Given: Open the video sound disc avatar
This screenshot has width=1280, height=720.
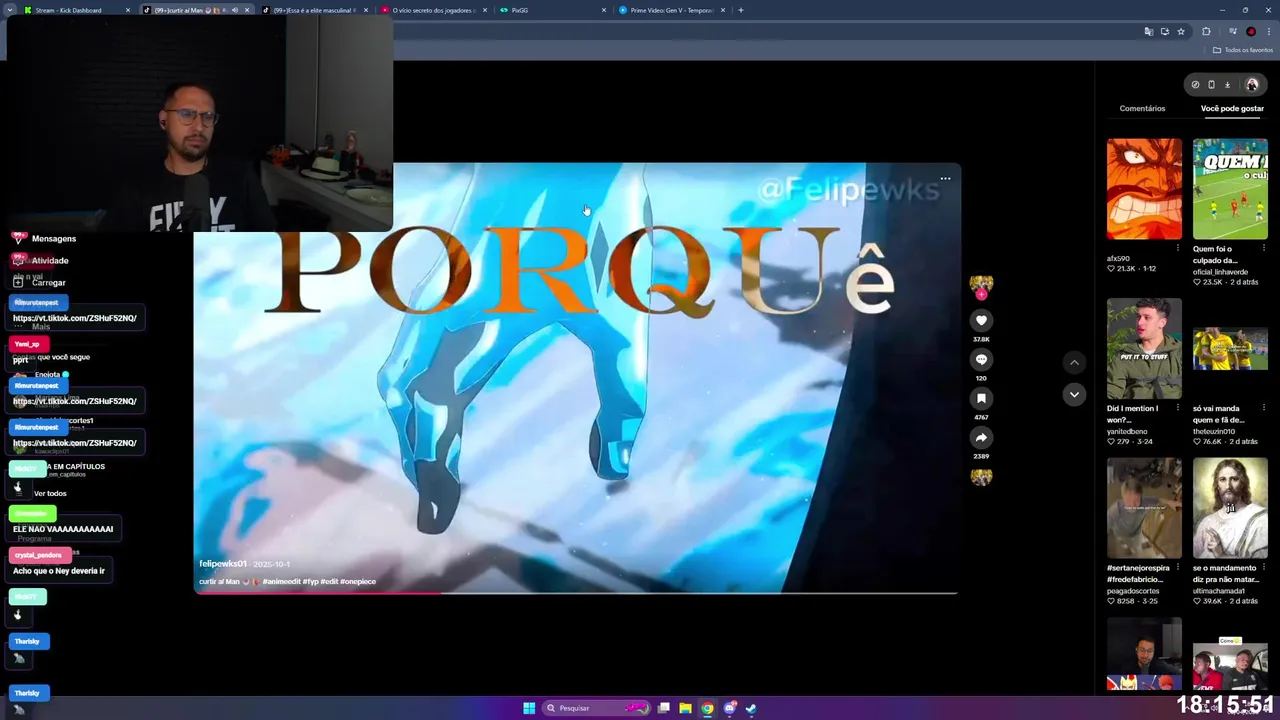Looking at the screenshot, I should click(981, 477).
